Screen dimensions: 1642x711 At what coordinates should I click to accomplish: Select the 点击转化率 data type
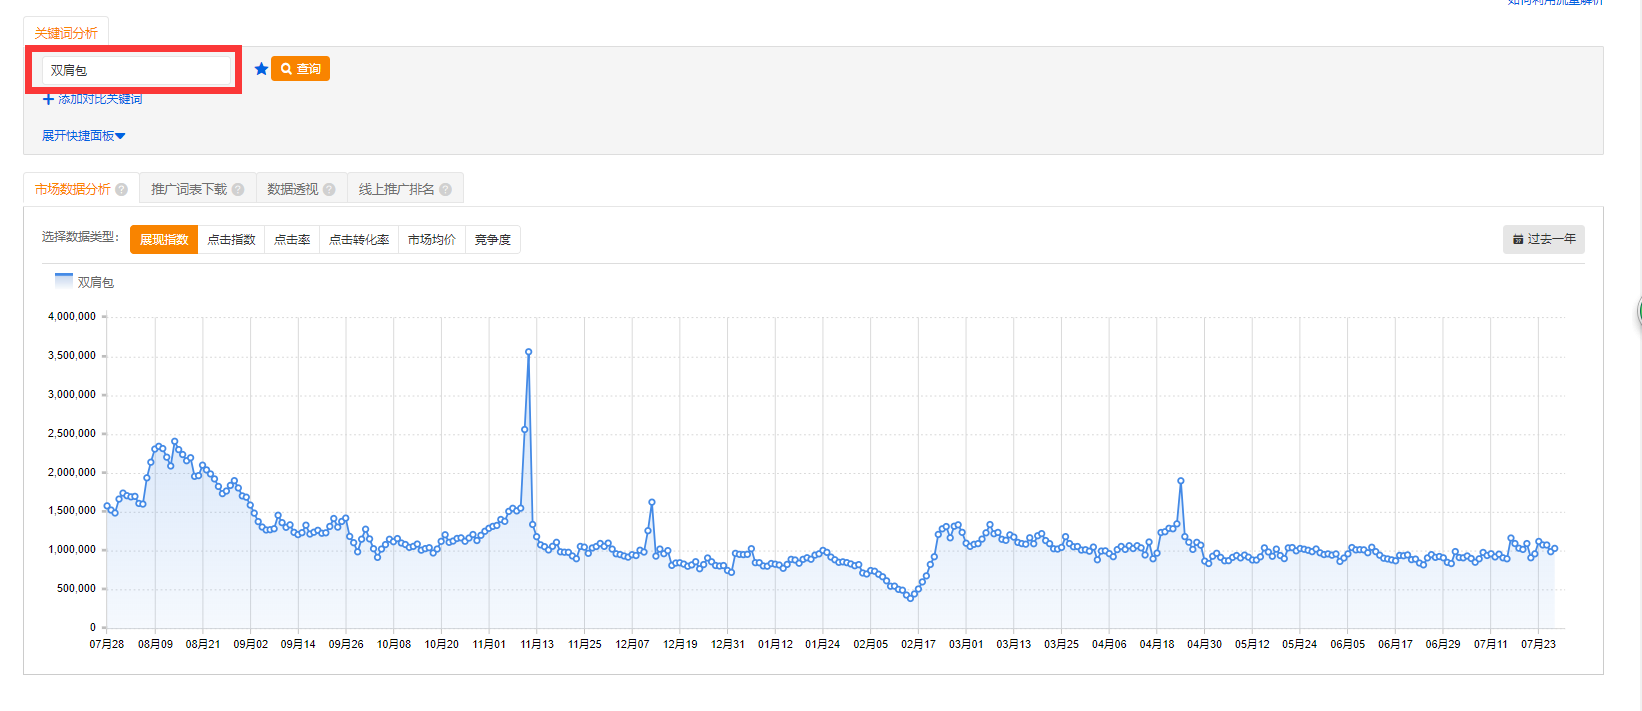click(359, 240)
